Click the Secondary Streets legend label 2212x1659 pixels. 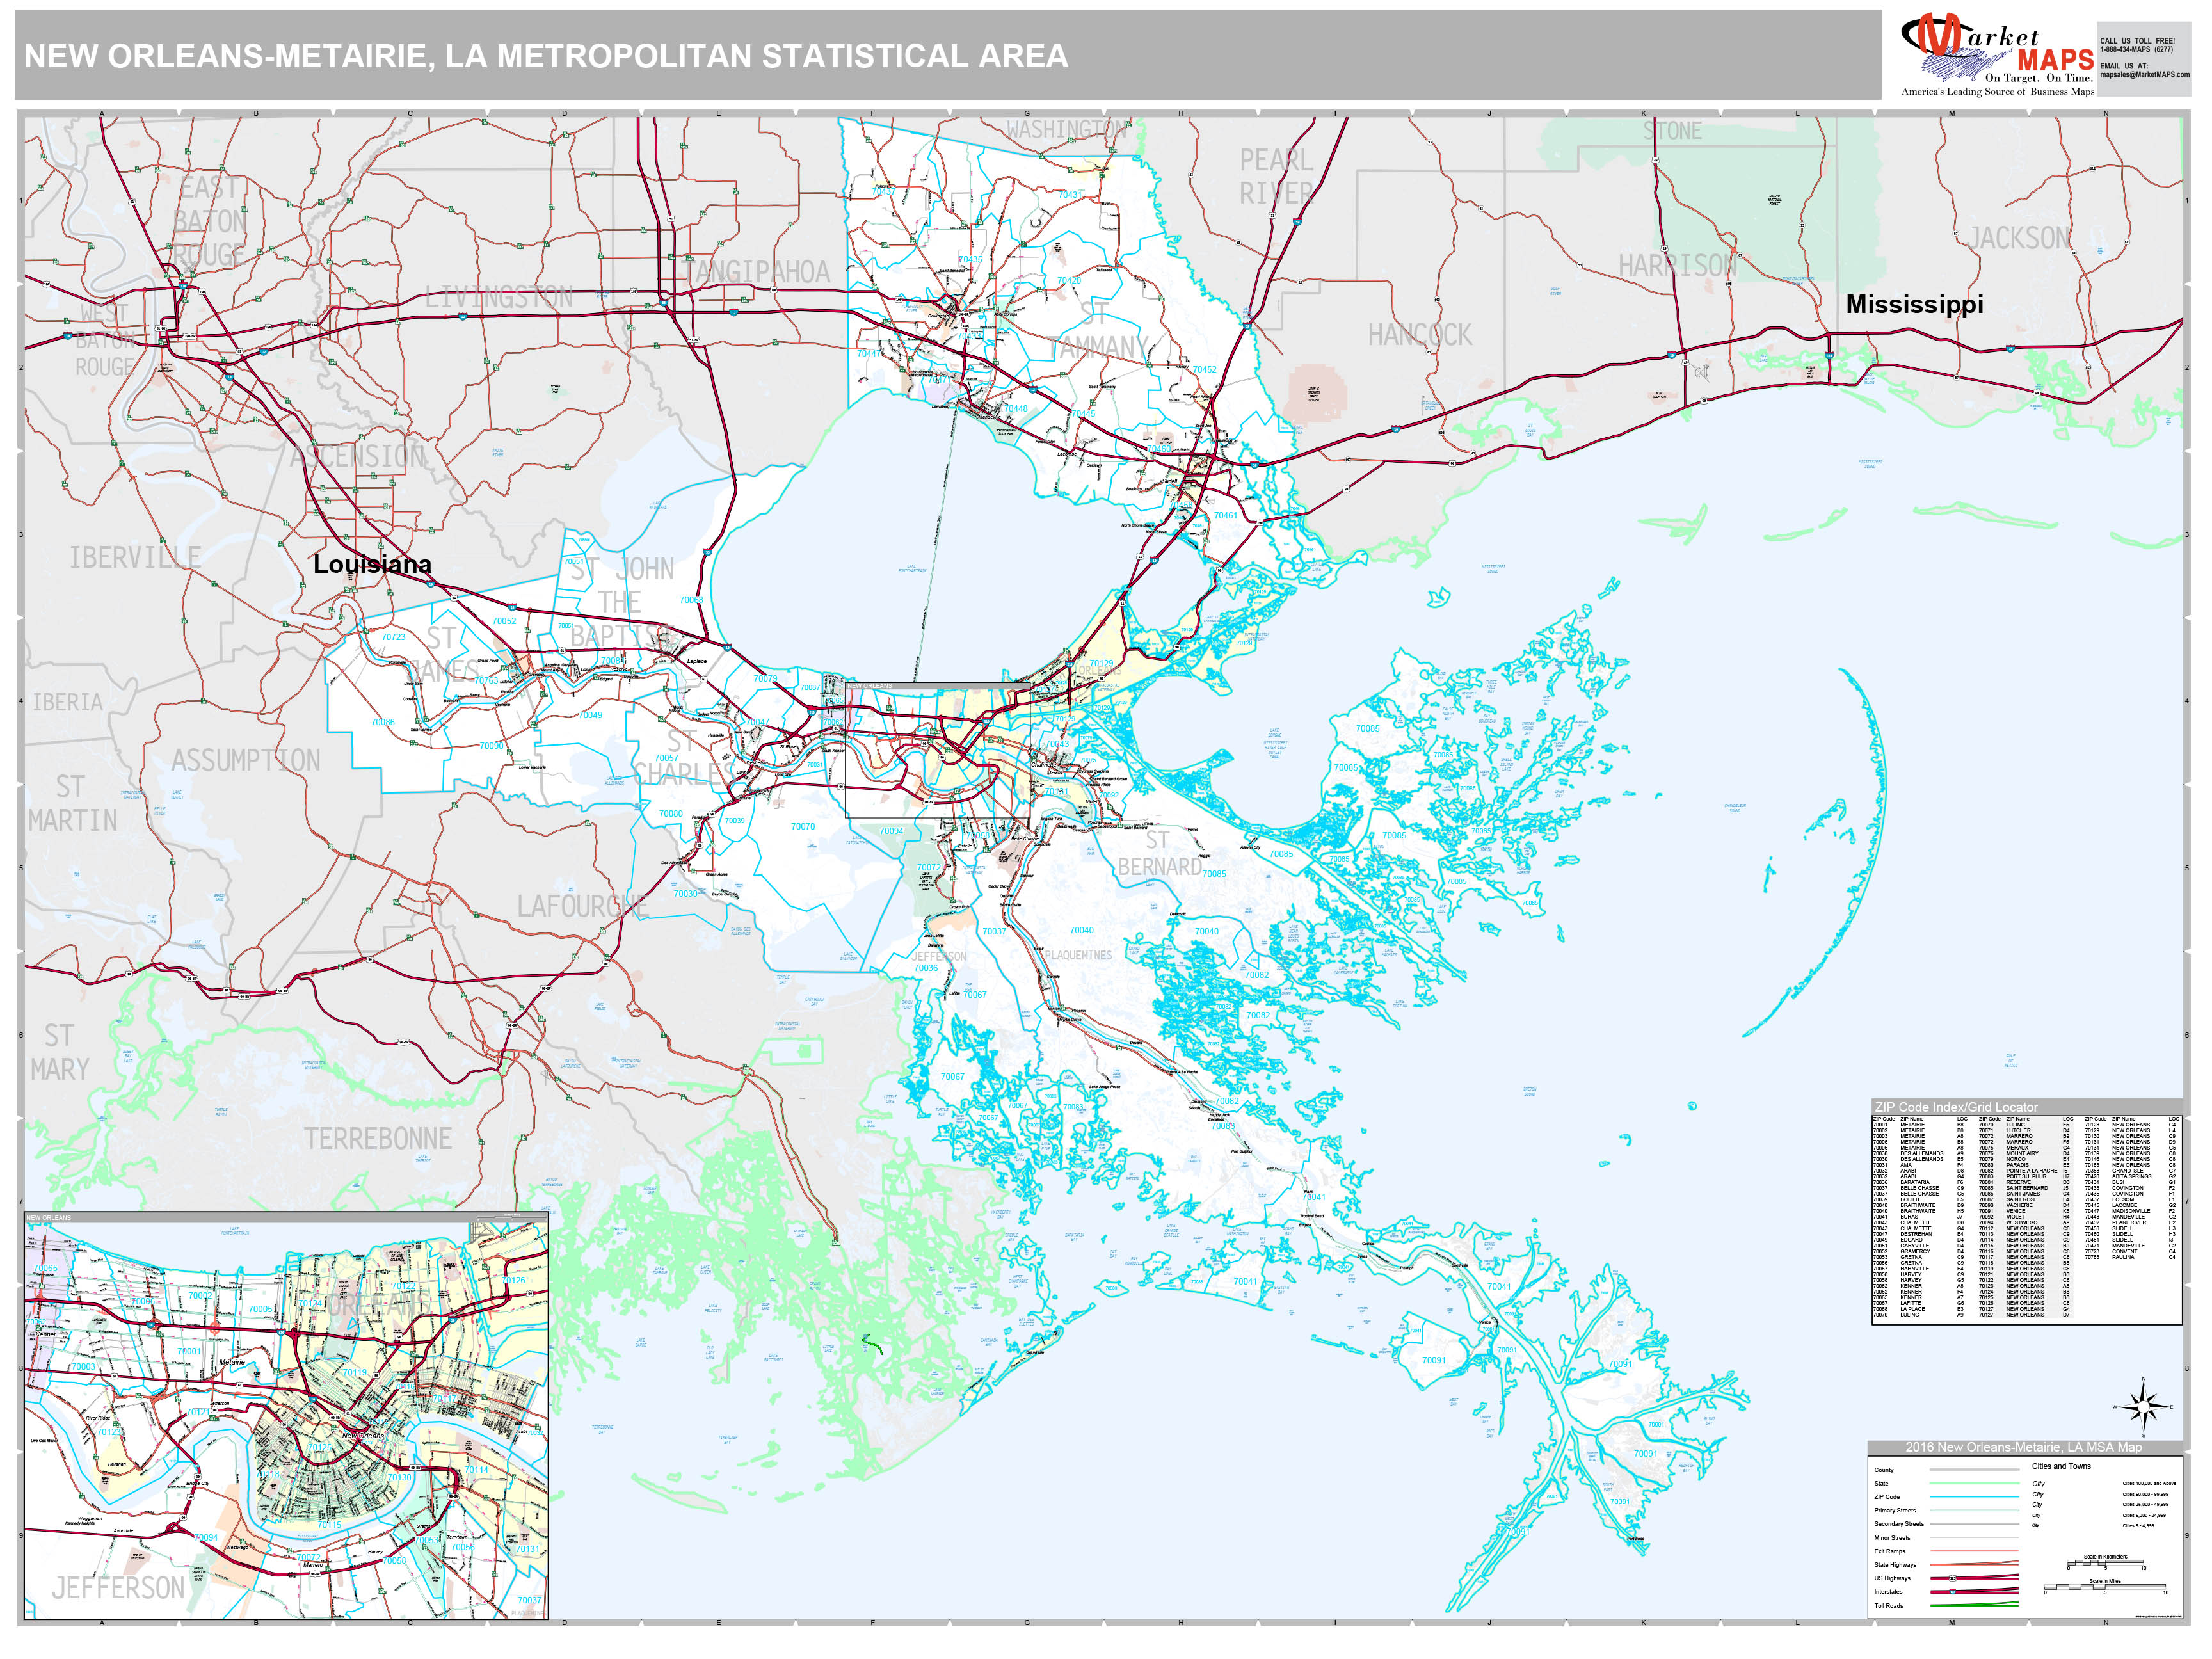[1899, 1524]
